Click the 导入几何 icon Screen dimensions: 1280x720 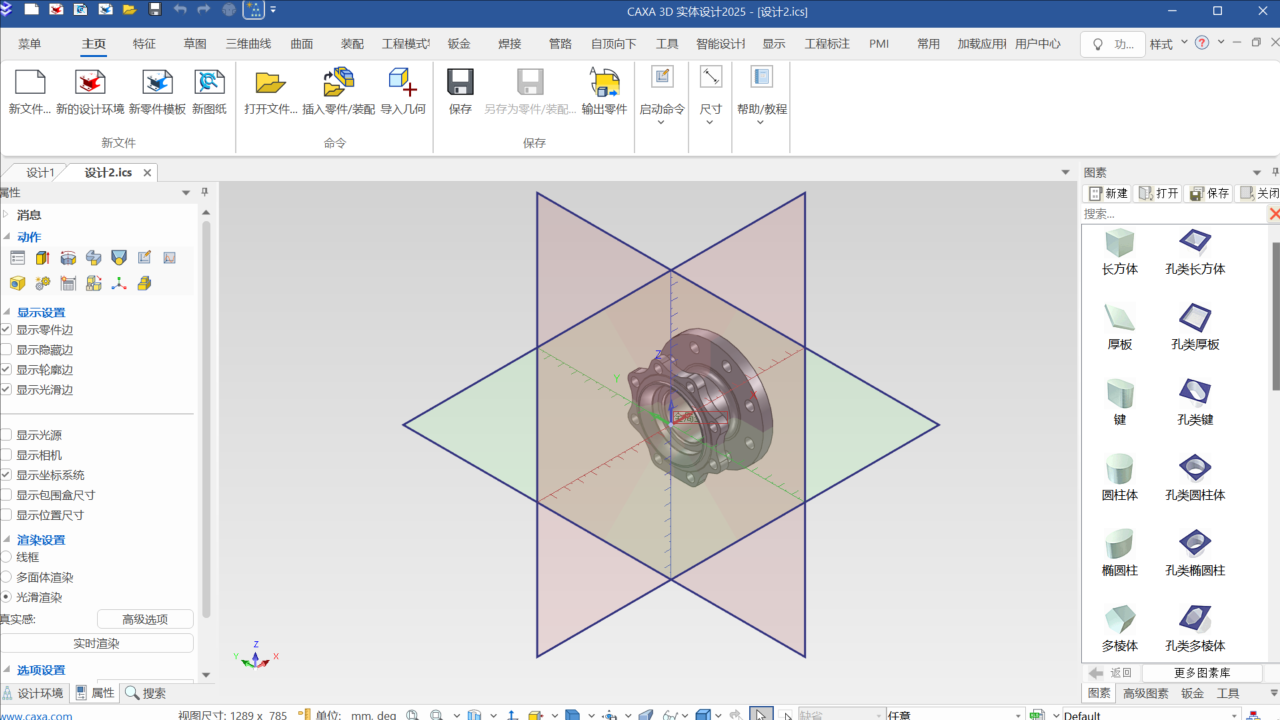click(x=403, y=82)
